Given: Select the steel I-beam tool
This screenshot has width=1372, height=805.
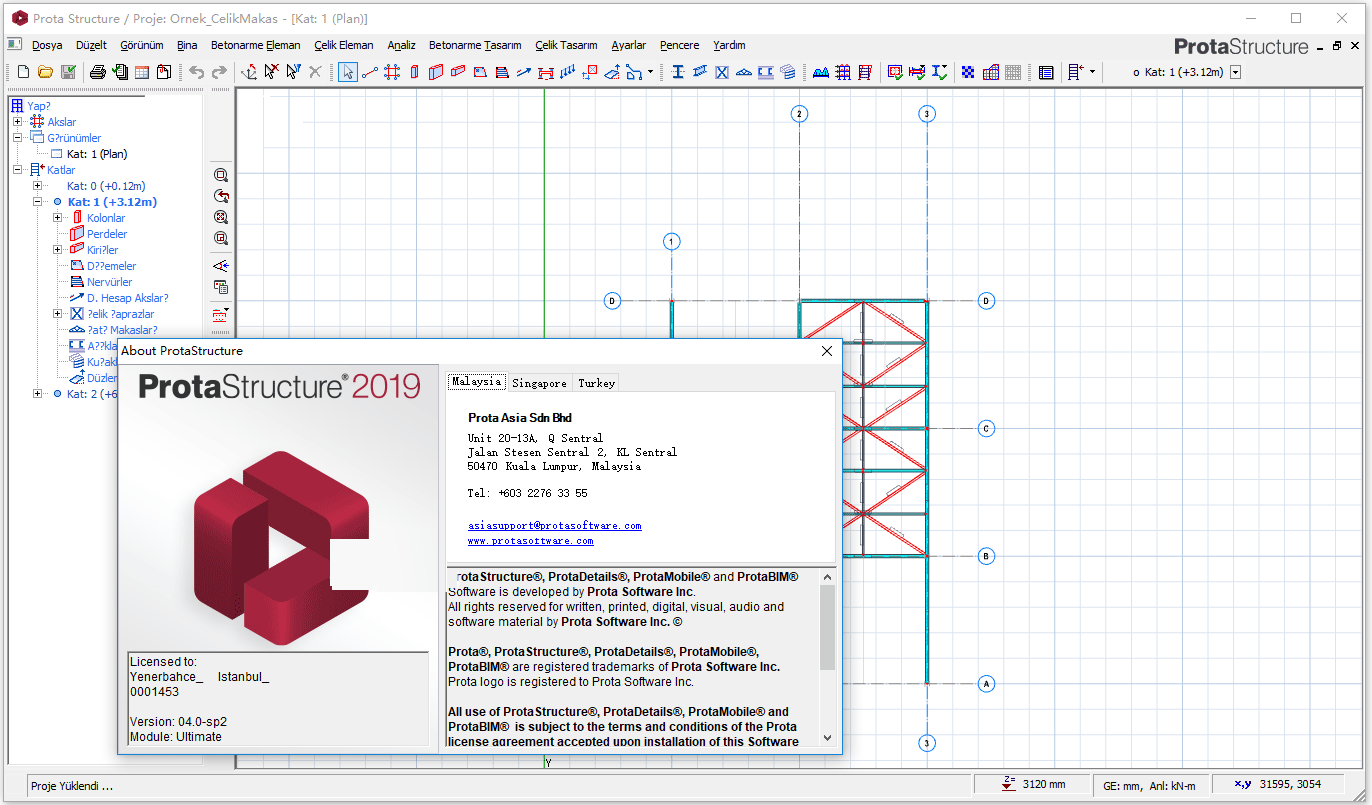Looking at the screenshot, I should click(678, 72).
